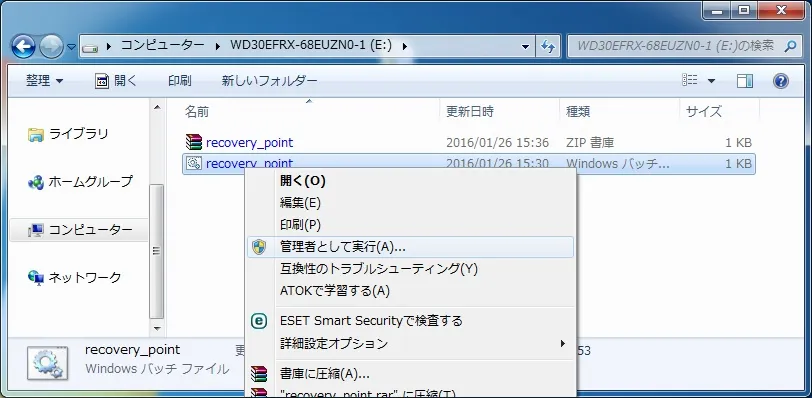Sort by the サイズ column header
The height and width of the screenshot is (398, 812).
click(703, 111)
